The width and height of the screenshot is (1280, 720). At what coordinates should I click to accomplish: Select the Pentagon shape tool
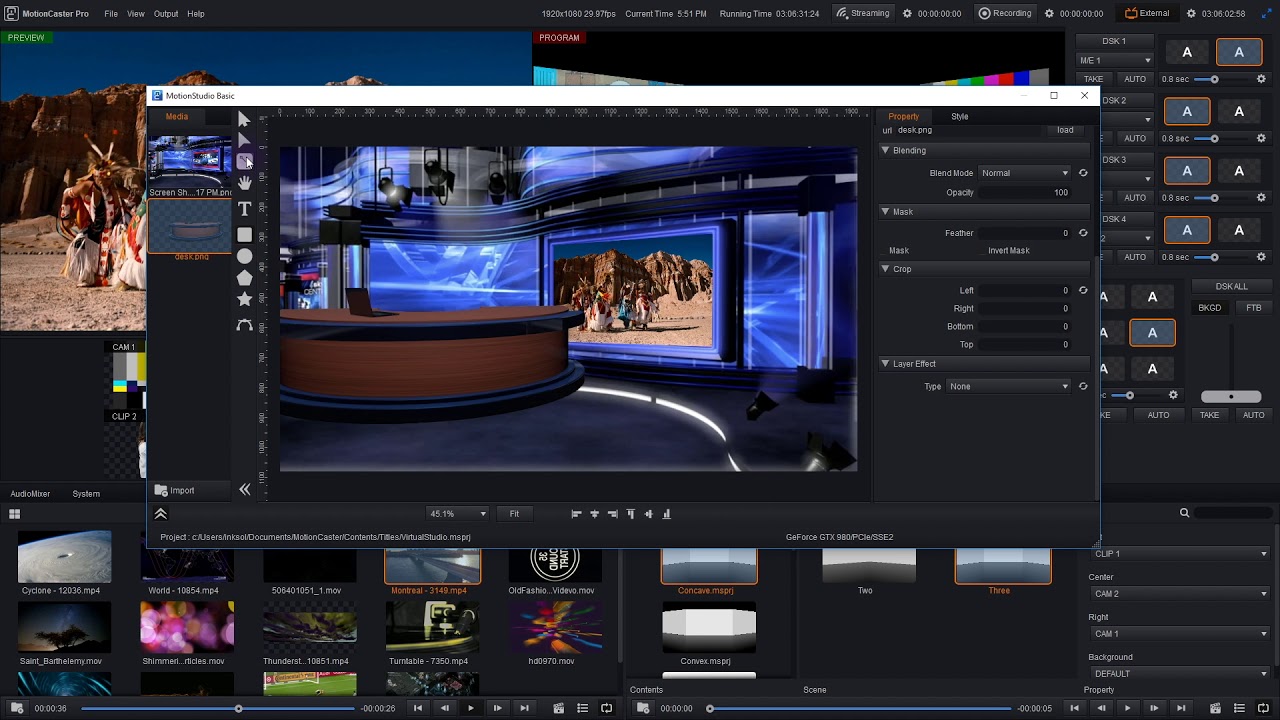tap(244, 278)
